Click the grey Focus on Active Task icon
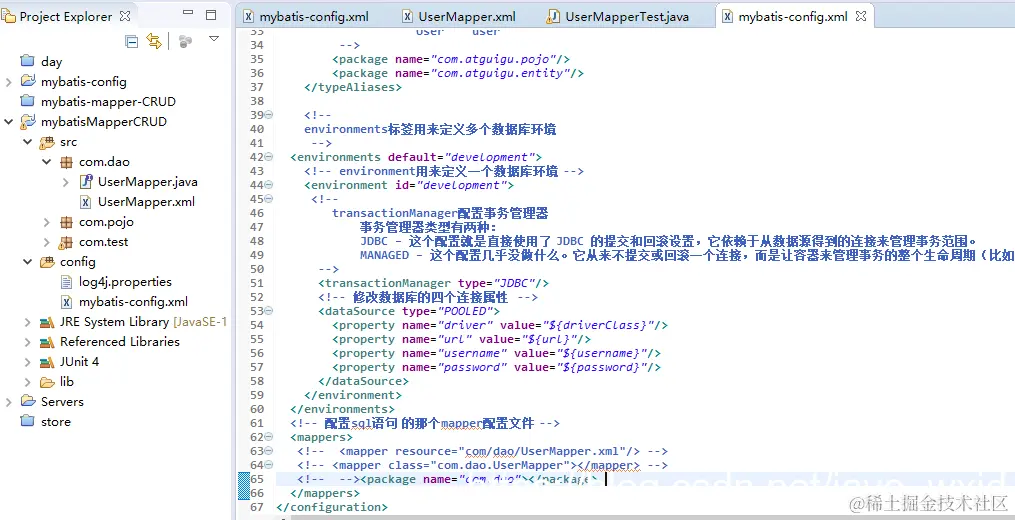Image resolution: width=1015 pixels, height=520 pixels. (185, 41)
